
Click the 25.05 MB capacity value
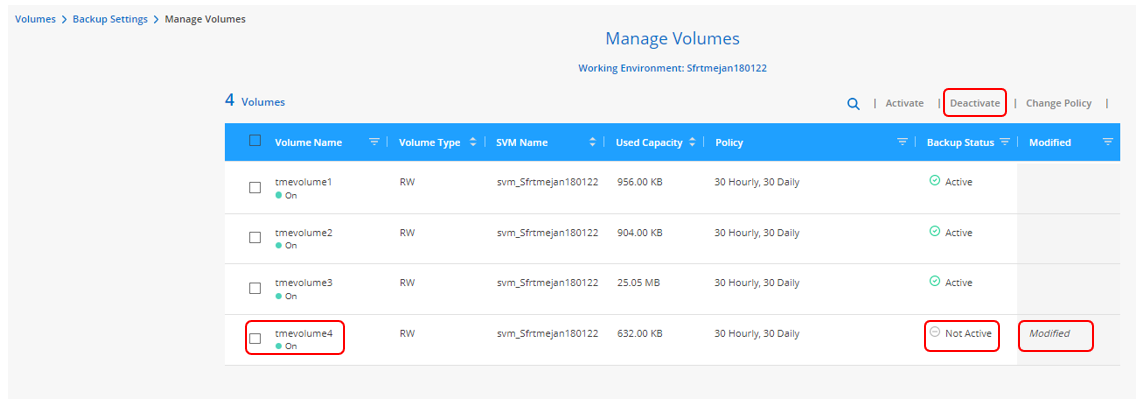(x=638, y=282)
